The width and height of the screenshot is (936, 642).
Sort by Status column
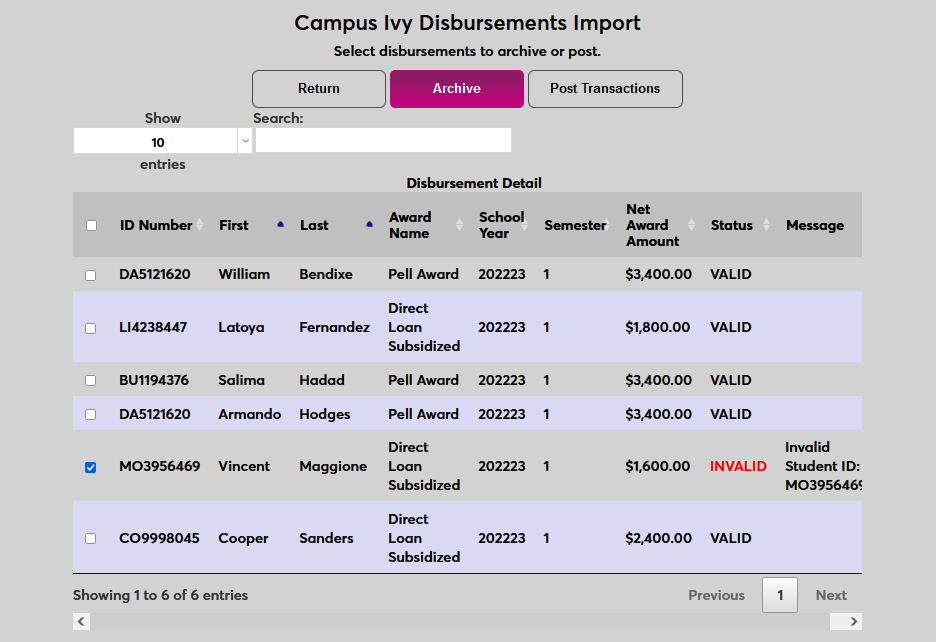point(732,225)
